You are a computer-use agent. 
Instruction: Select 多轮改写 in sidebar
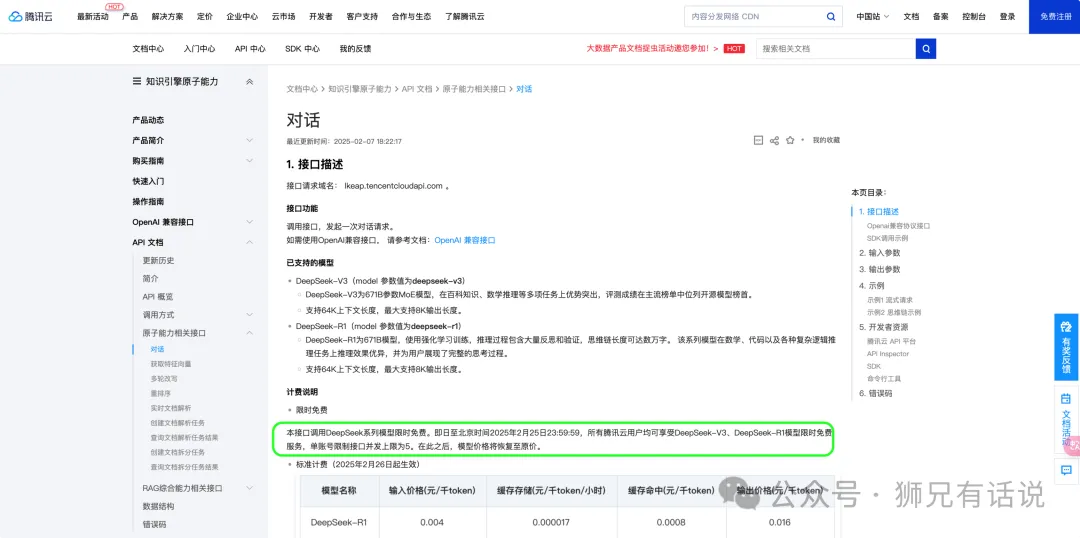164,378
